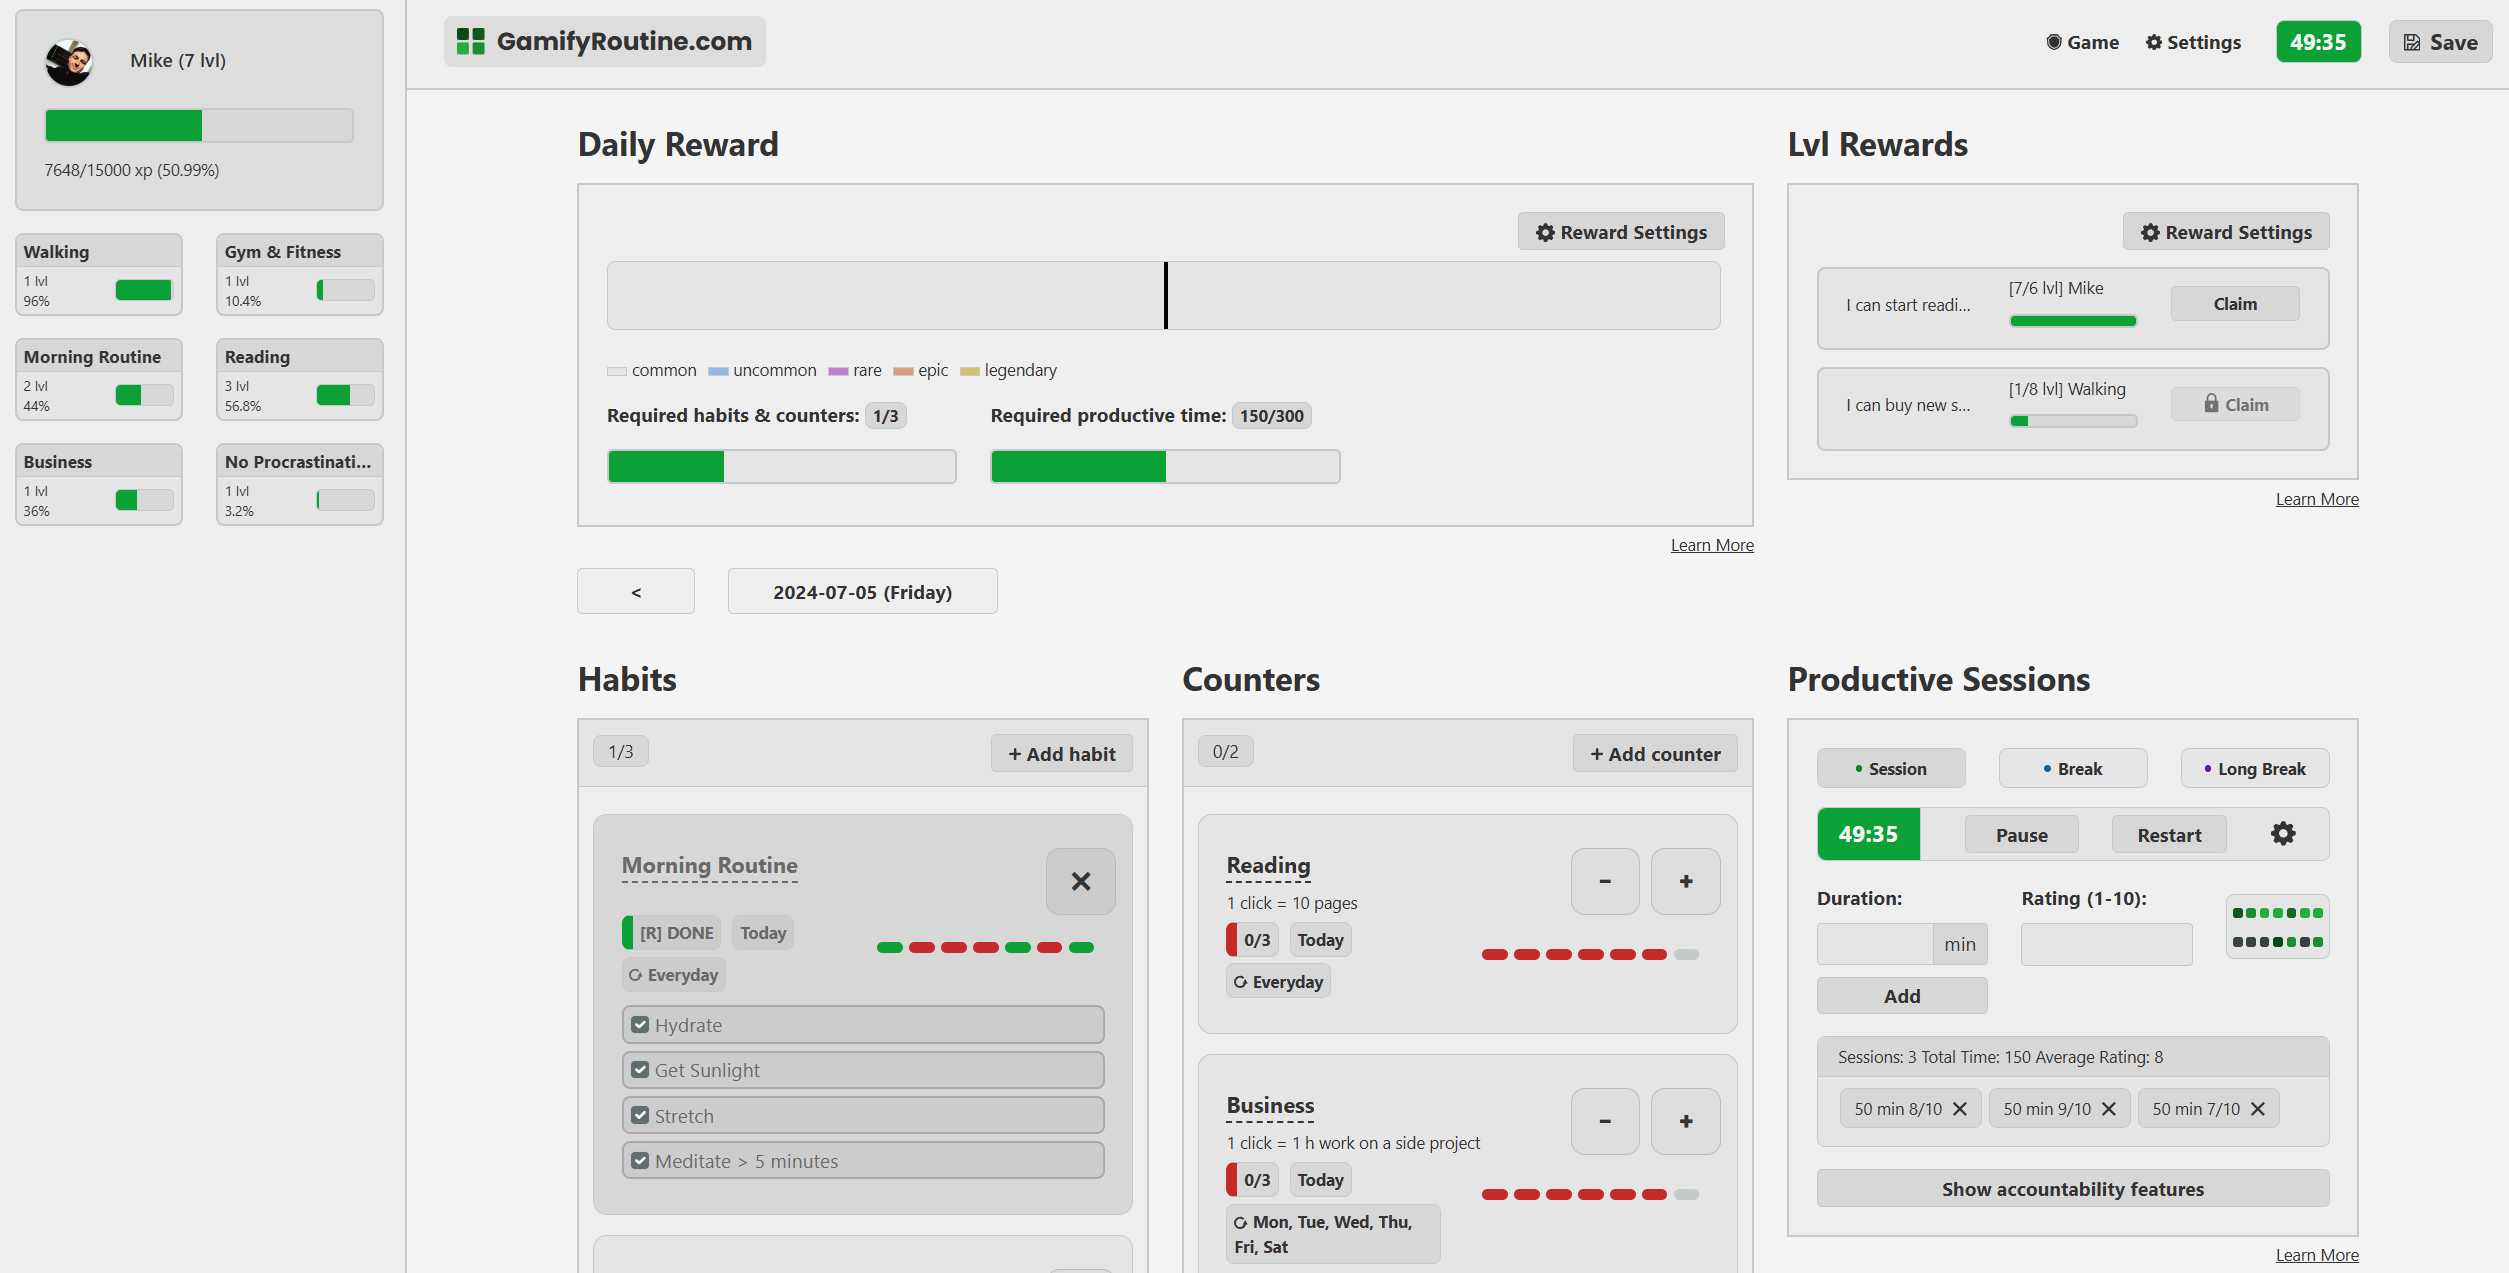Toggle the Hydrate checkbox
This screenshot has height=1273, width=2509.
coord(641,1025)
